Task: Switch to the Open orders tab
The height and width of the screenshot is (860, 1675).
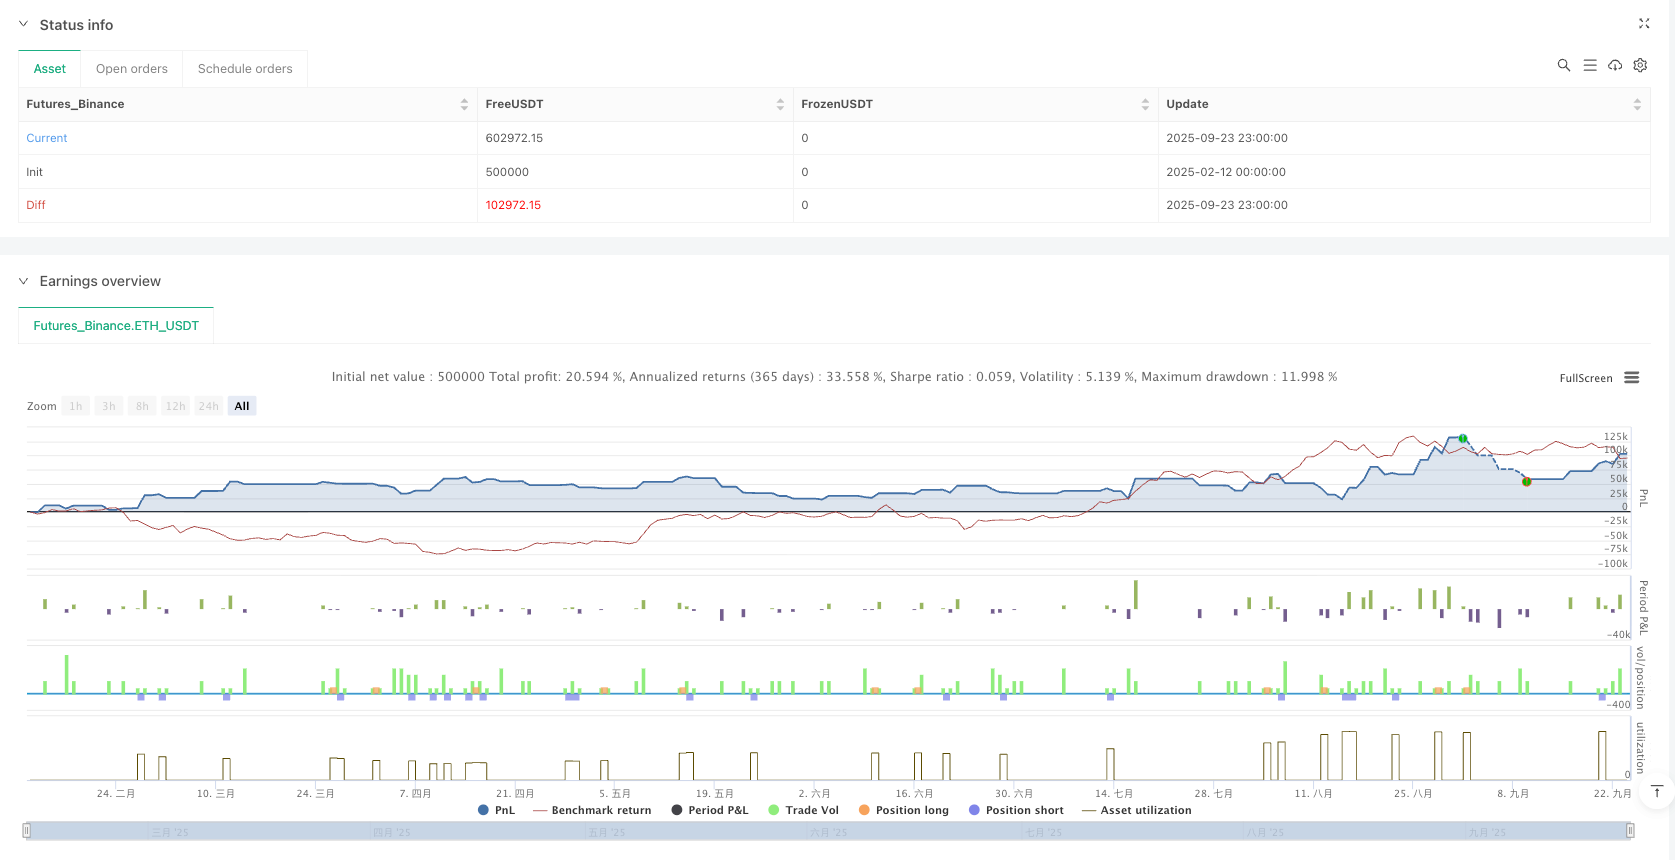Action: coord(131,69)
